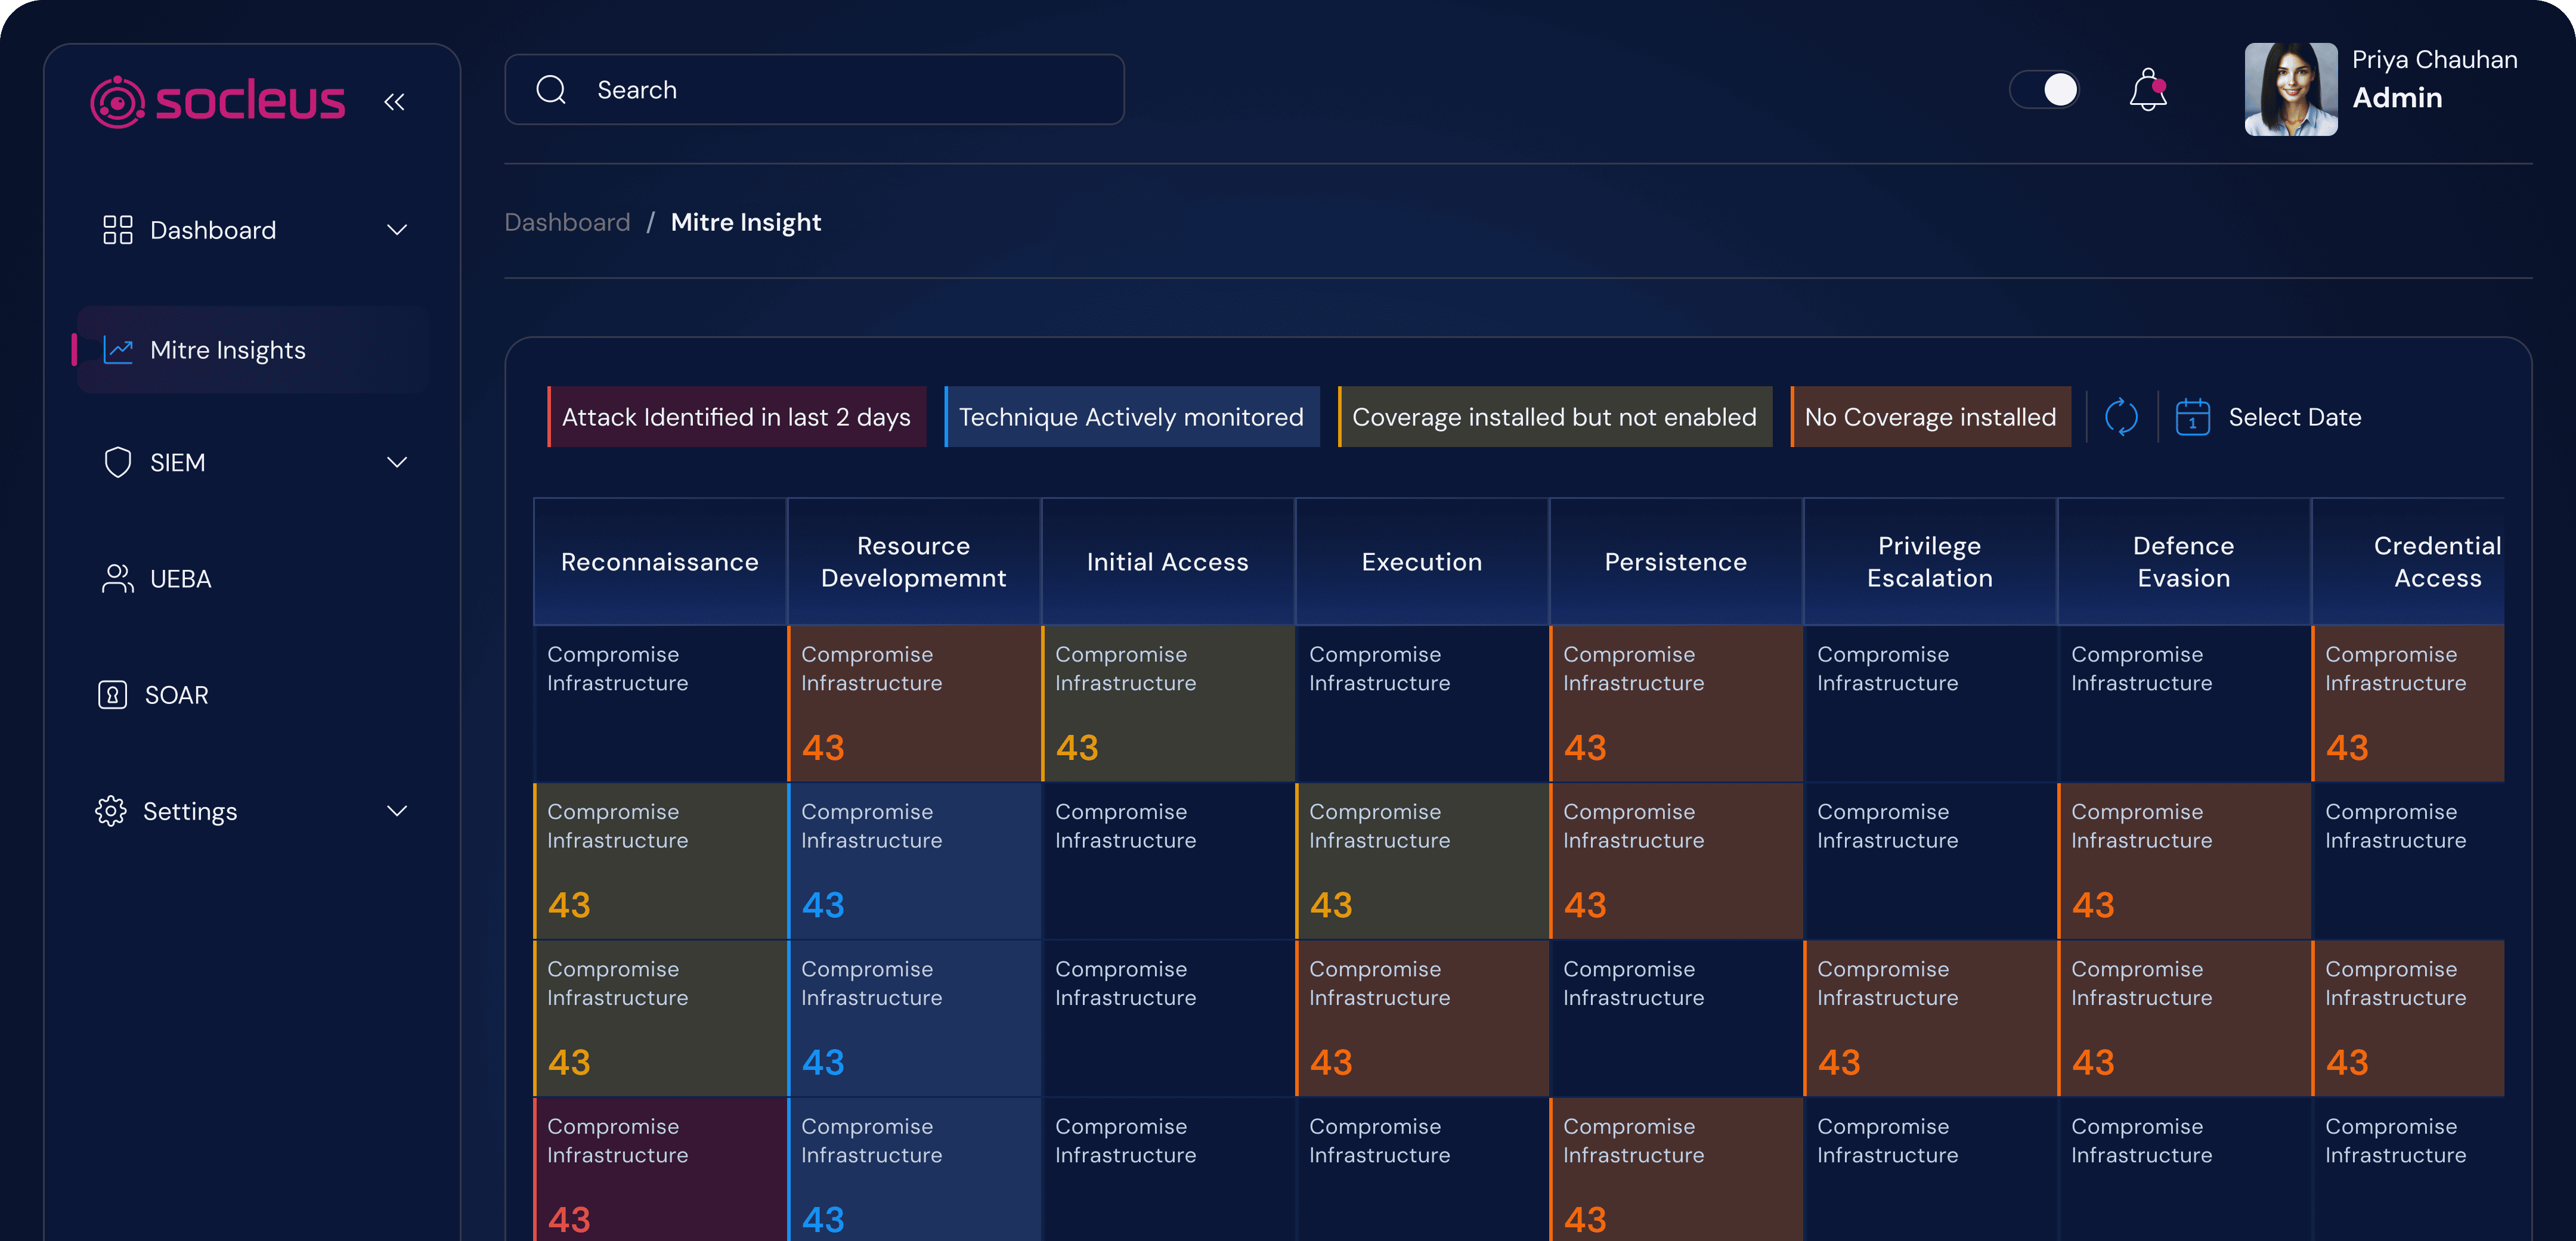The height and width of the screenshot is (1241, 2576).
Task: Open second-row Execution cell with 43
Action: click(x=1422, y=861)
